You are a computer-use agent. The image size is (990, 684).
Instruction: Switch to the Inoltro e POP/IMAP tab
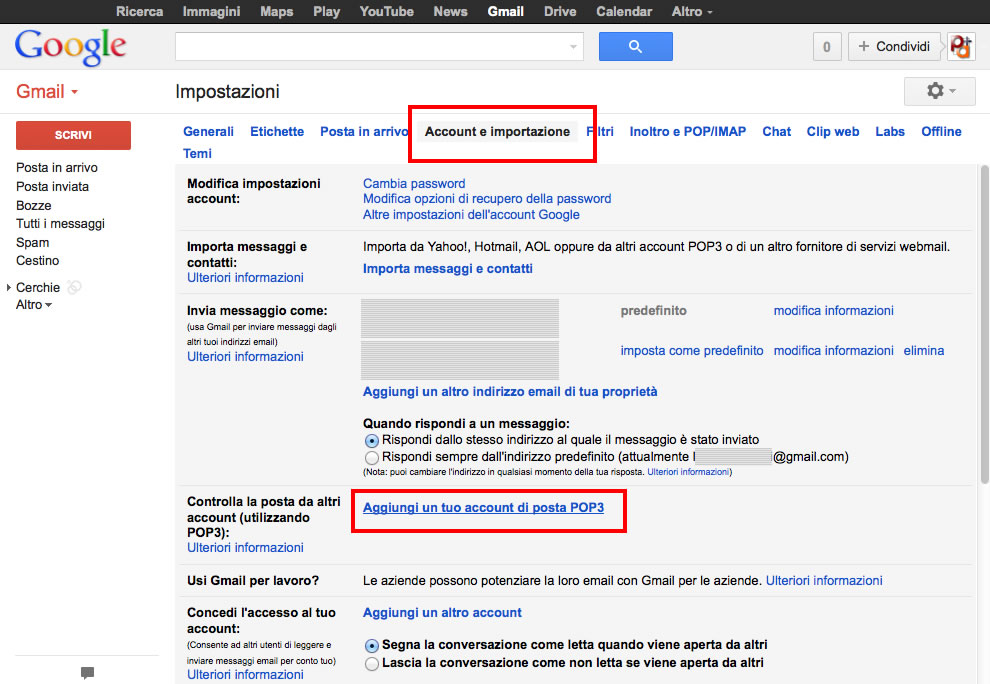click(687, 132)
